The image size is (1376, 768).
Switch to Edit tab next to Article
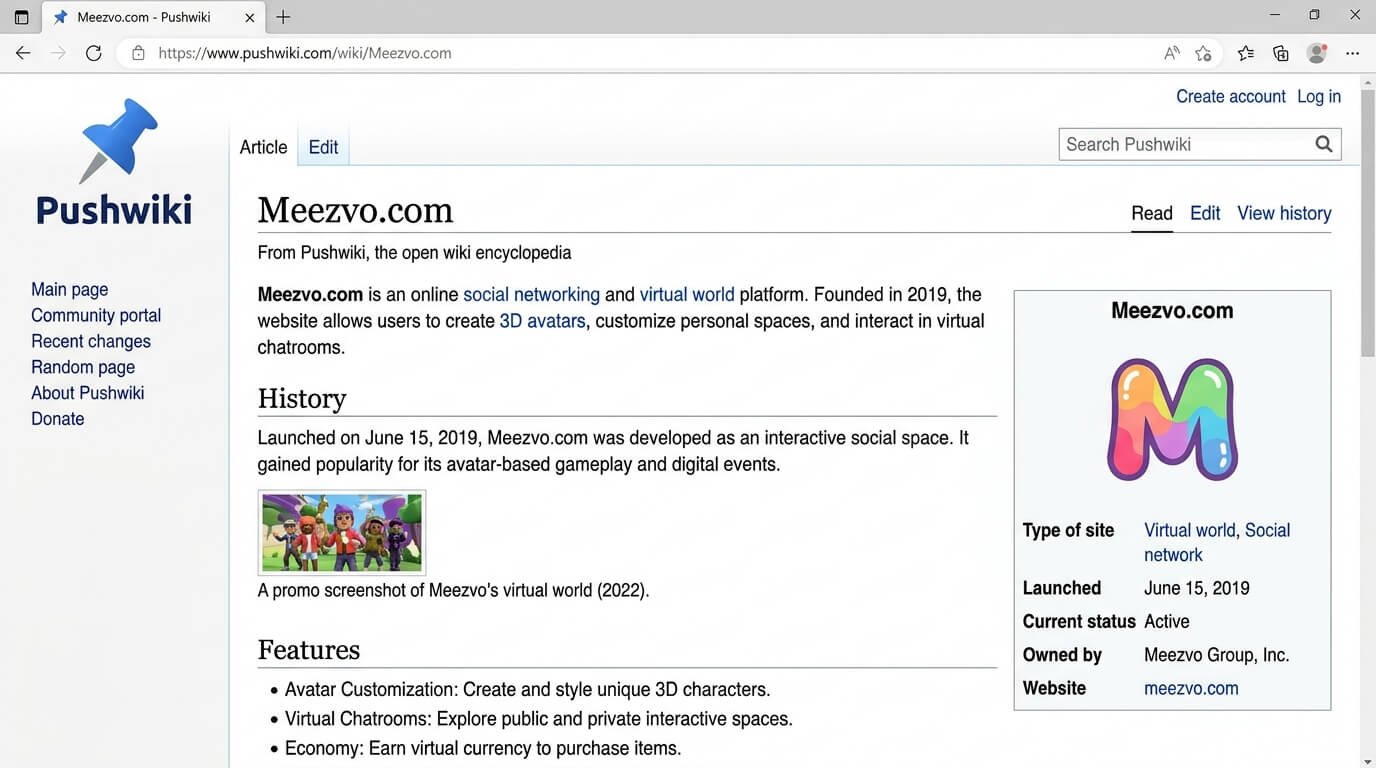coord(323,147)
